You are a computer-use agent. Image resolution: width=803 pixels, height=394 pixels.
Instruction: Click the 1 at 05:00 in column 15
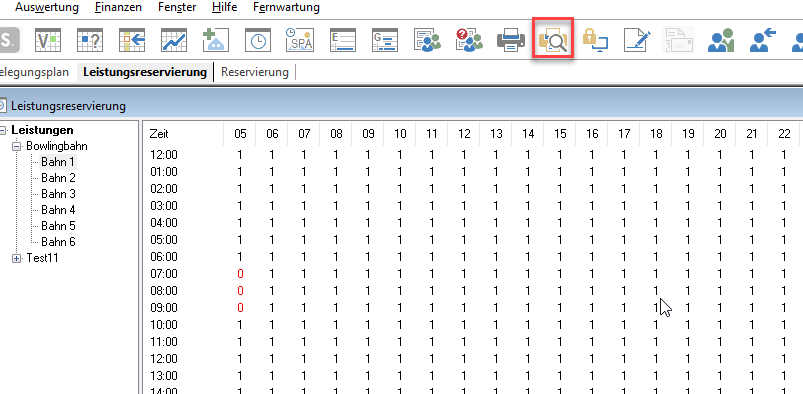click(x=560, y=240)
